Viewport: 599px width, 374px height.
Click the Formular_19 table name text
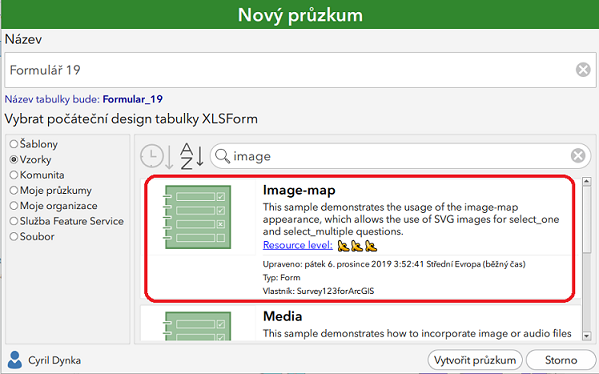(133, 99)
